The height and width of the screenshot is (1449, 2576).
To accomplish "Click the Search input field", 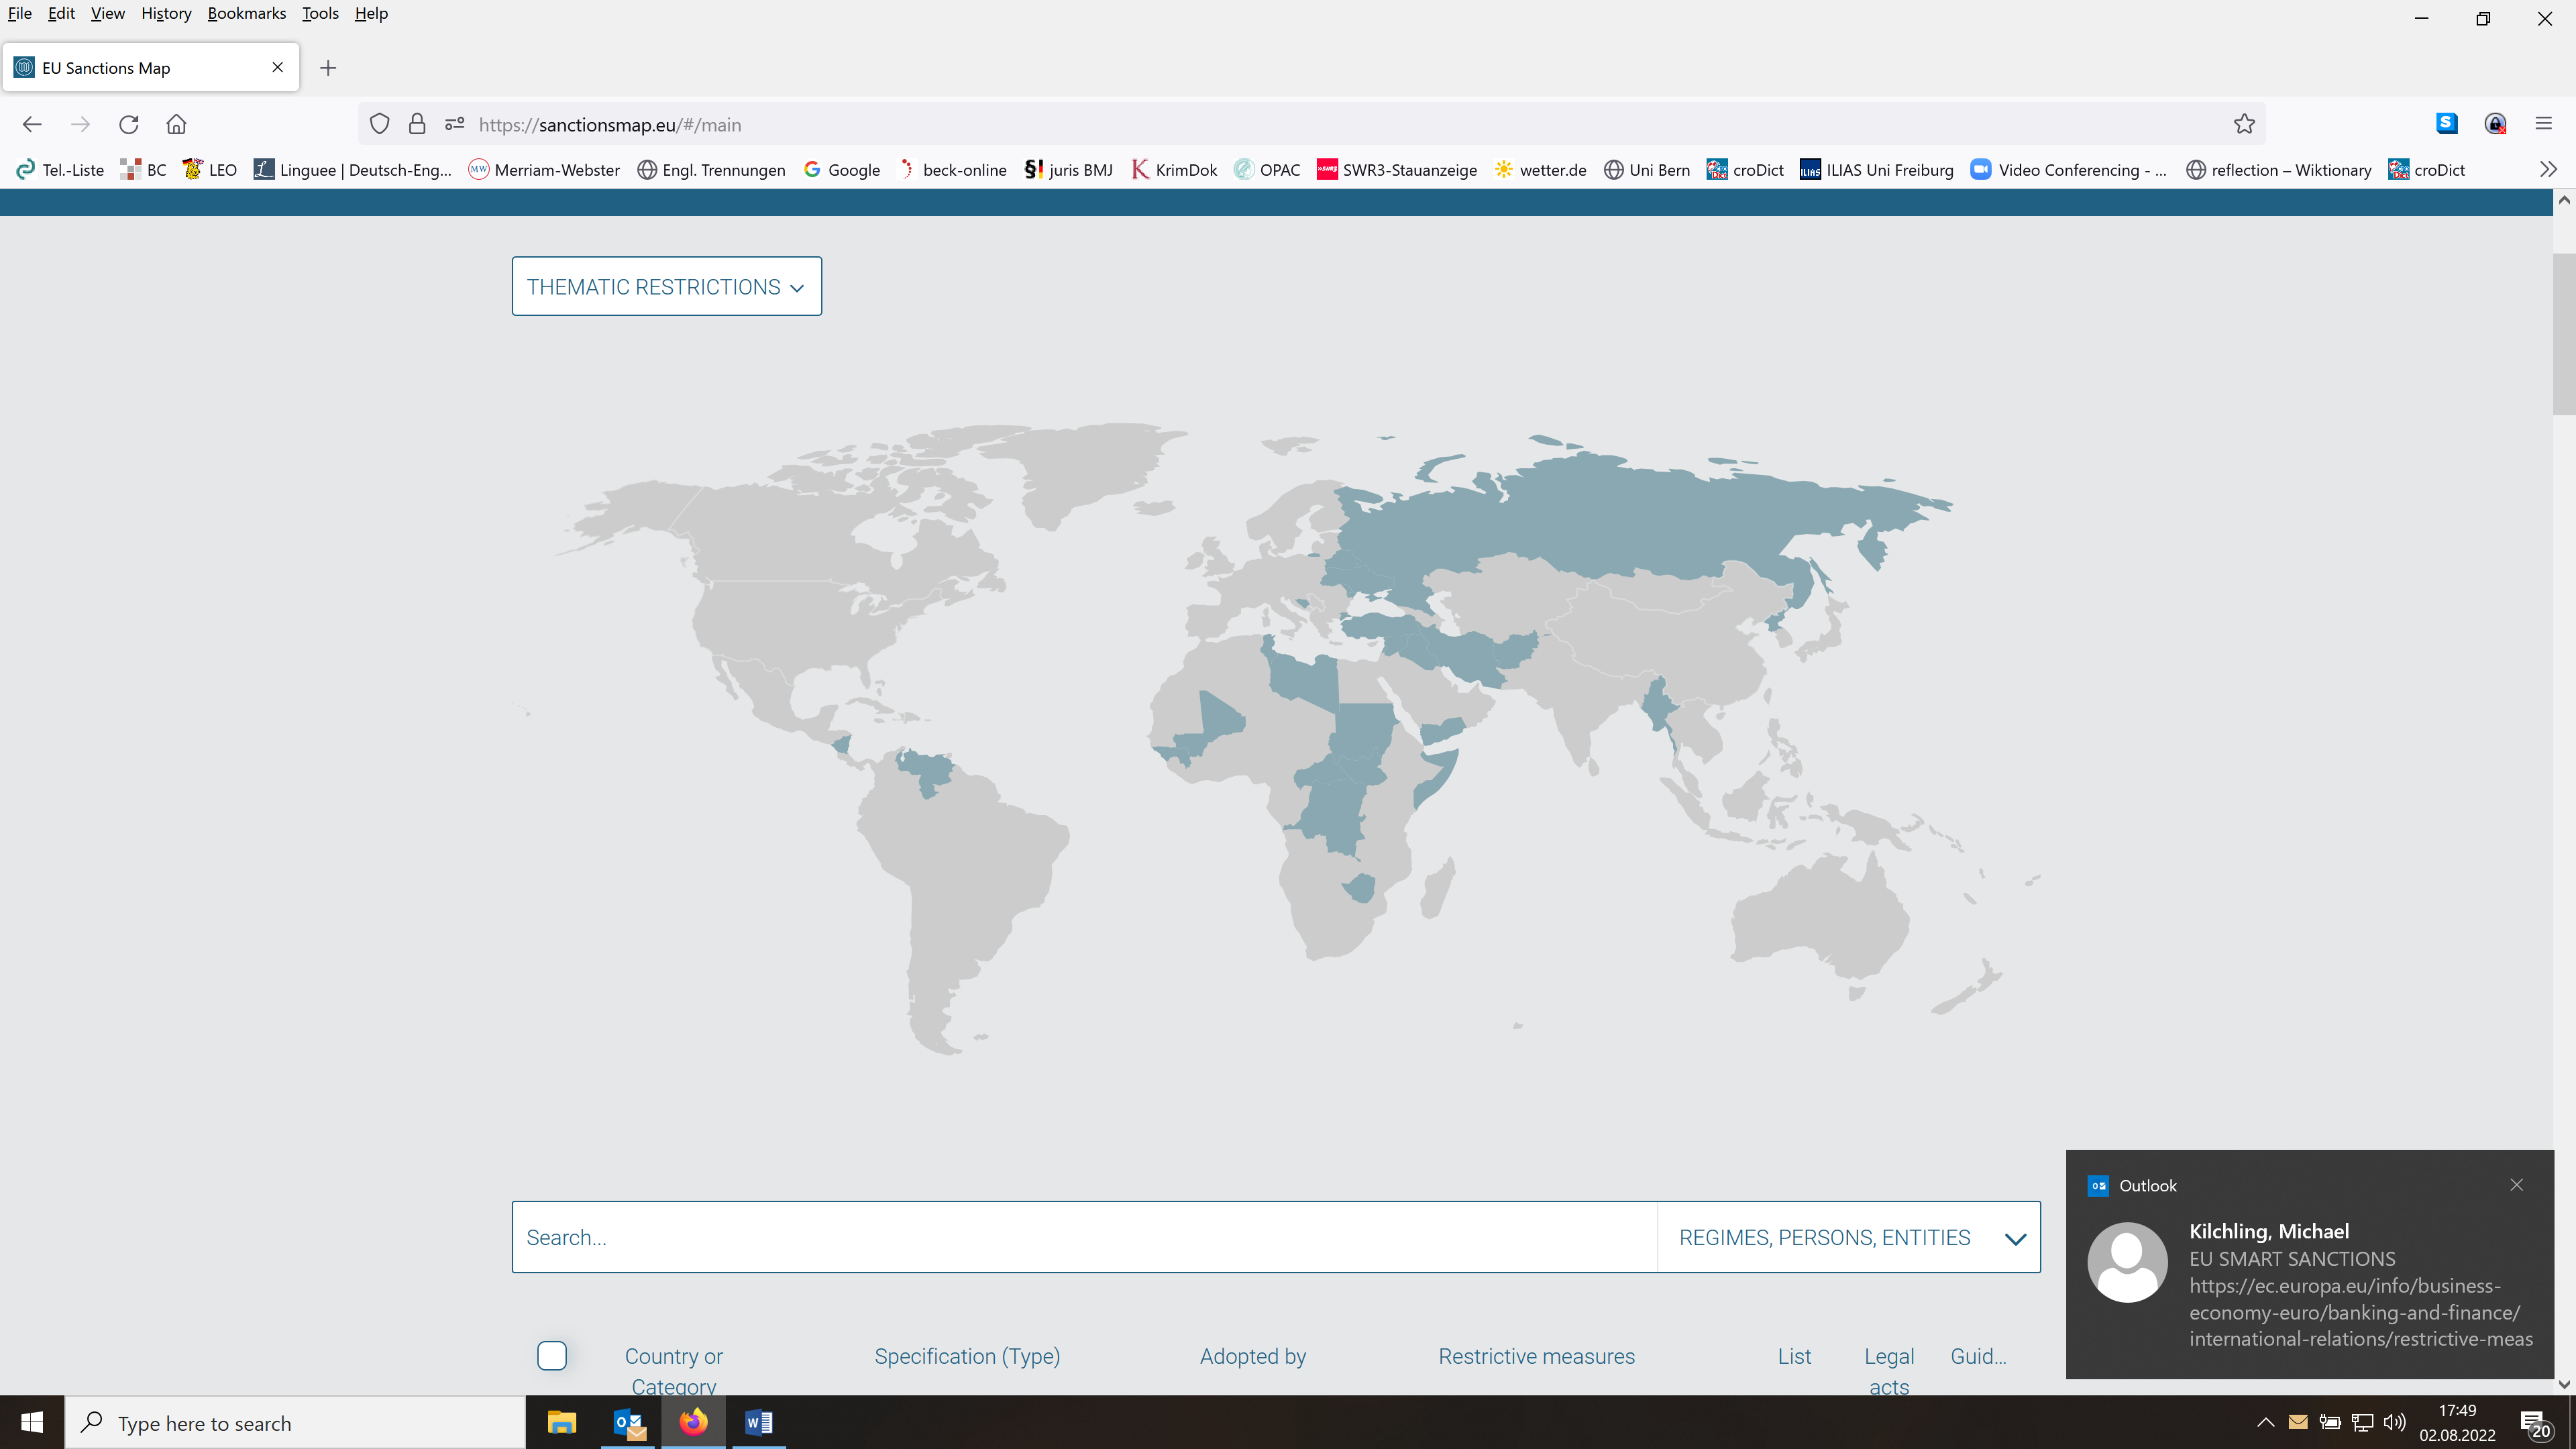I will pos(1084,1237).
